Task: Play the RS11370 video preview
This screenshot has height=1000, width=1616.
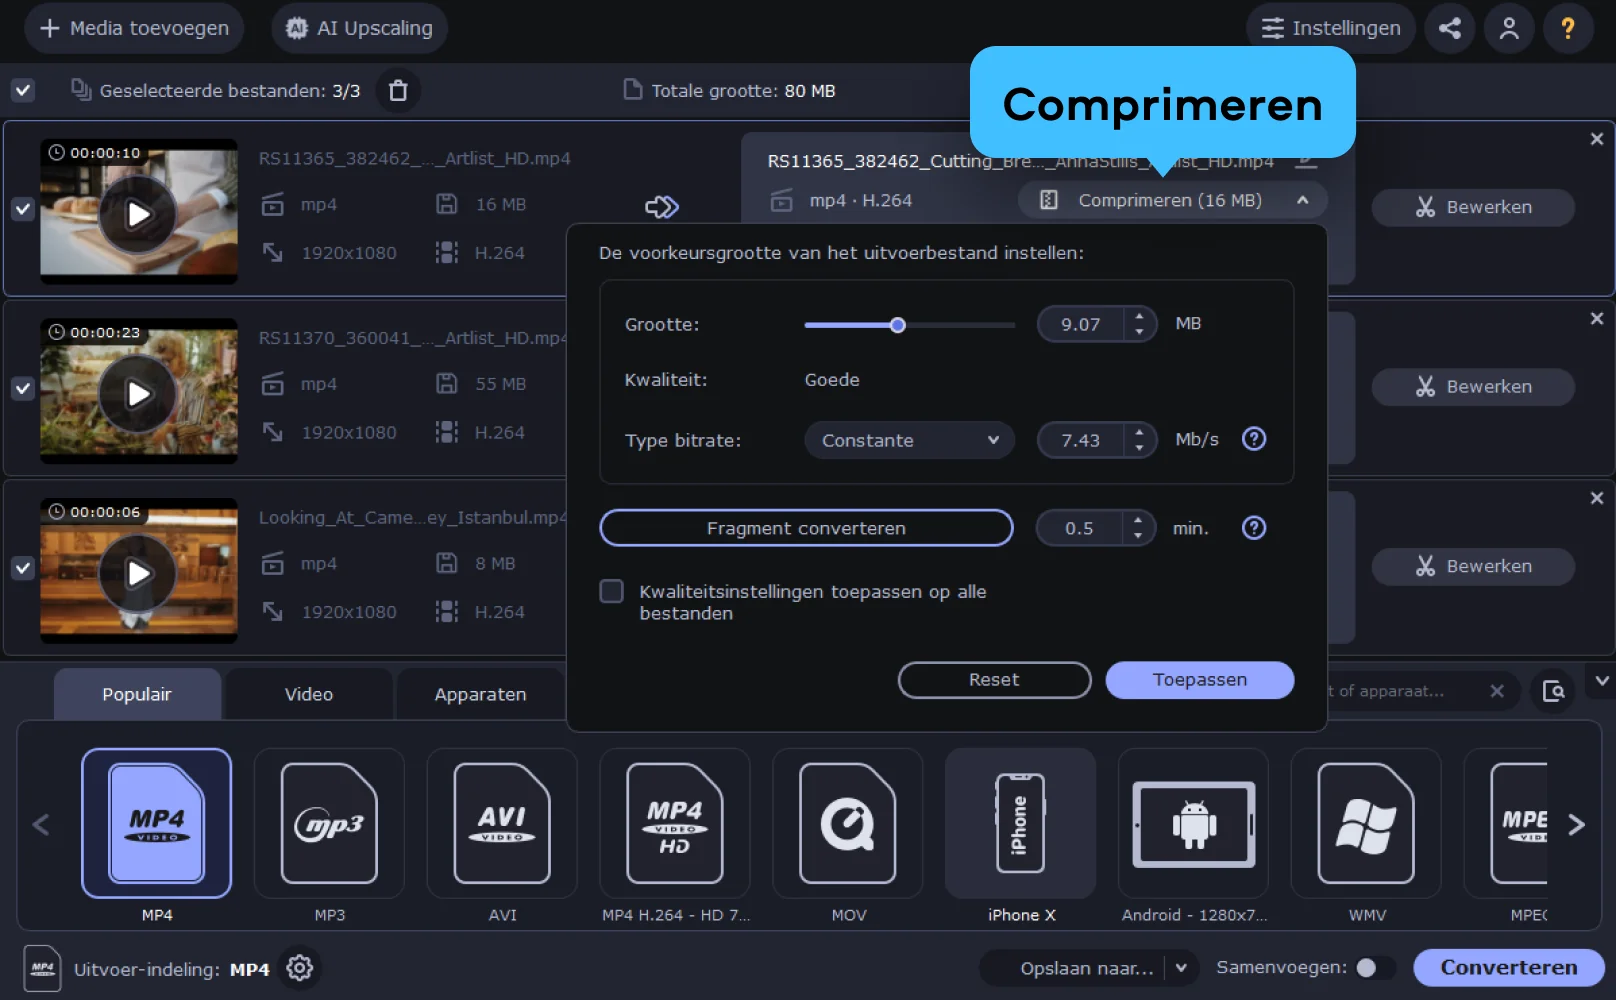Action: [138, 394]
